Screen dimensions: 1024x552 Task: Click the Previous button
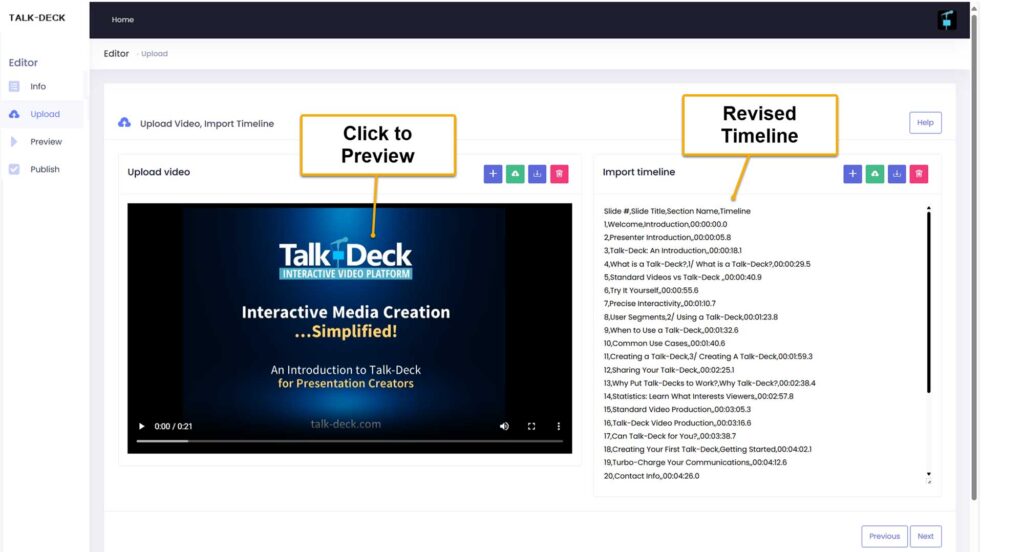tap(884, 536)
